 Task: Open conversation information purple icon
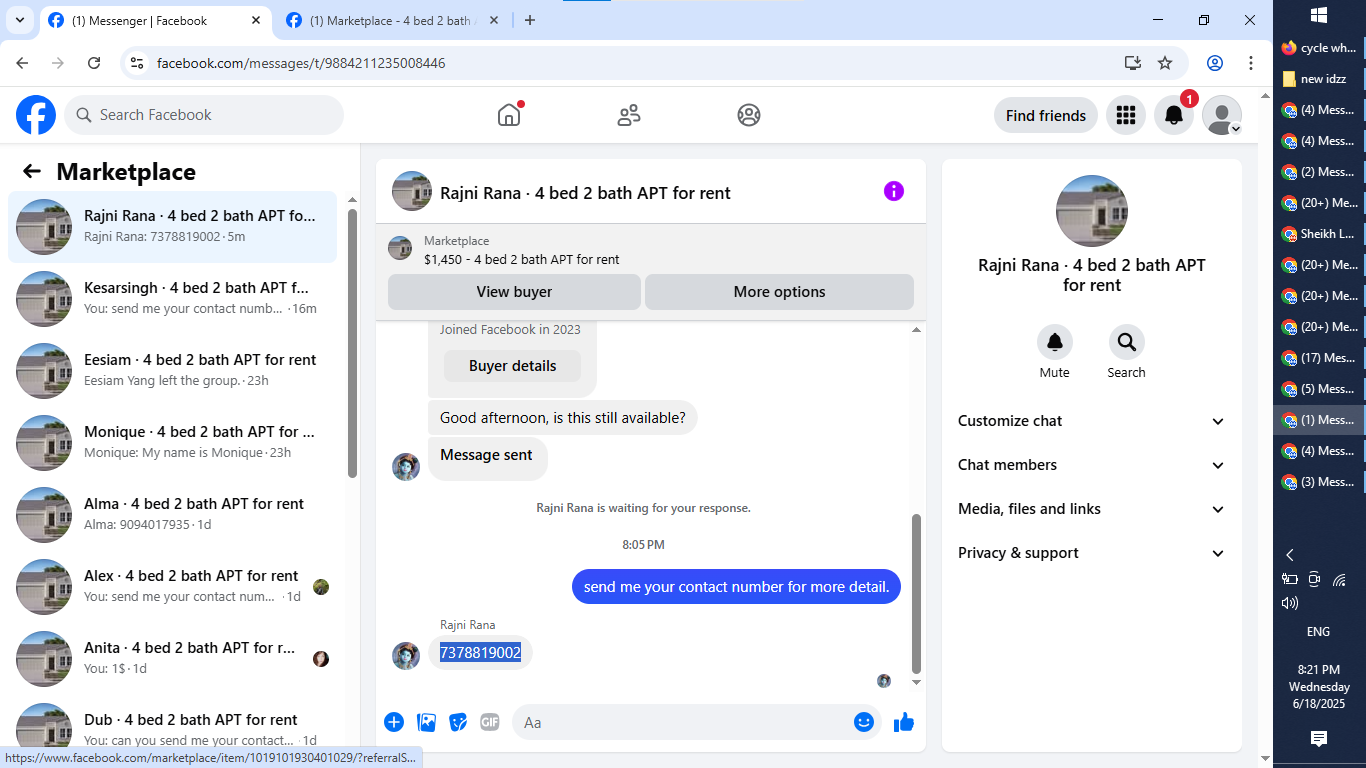(x=894, y=191)
